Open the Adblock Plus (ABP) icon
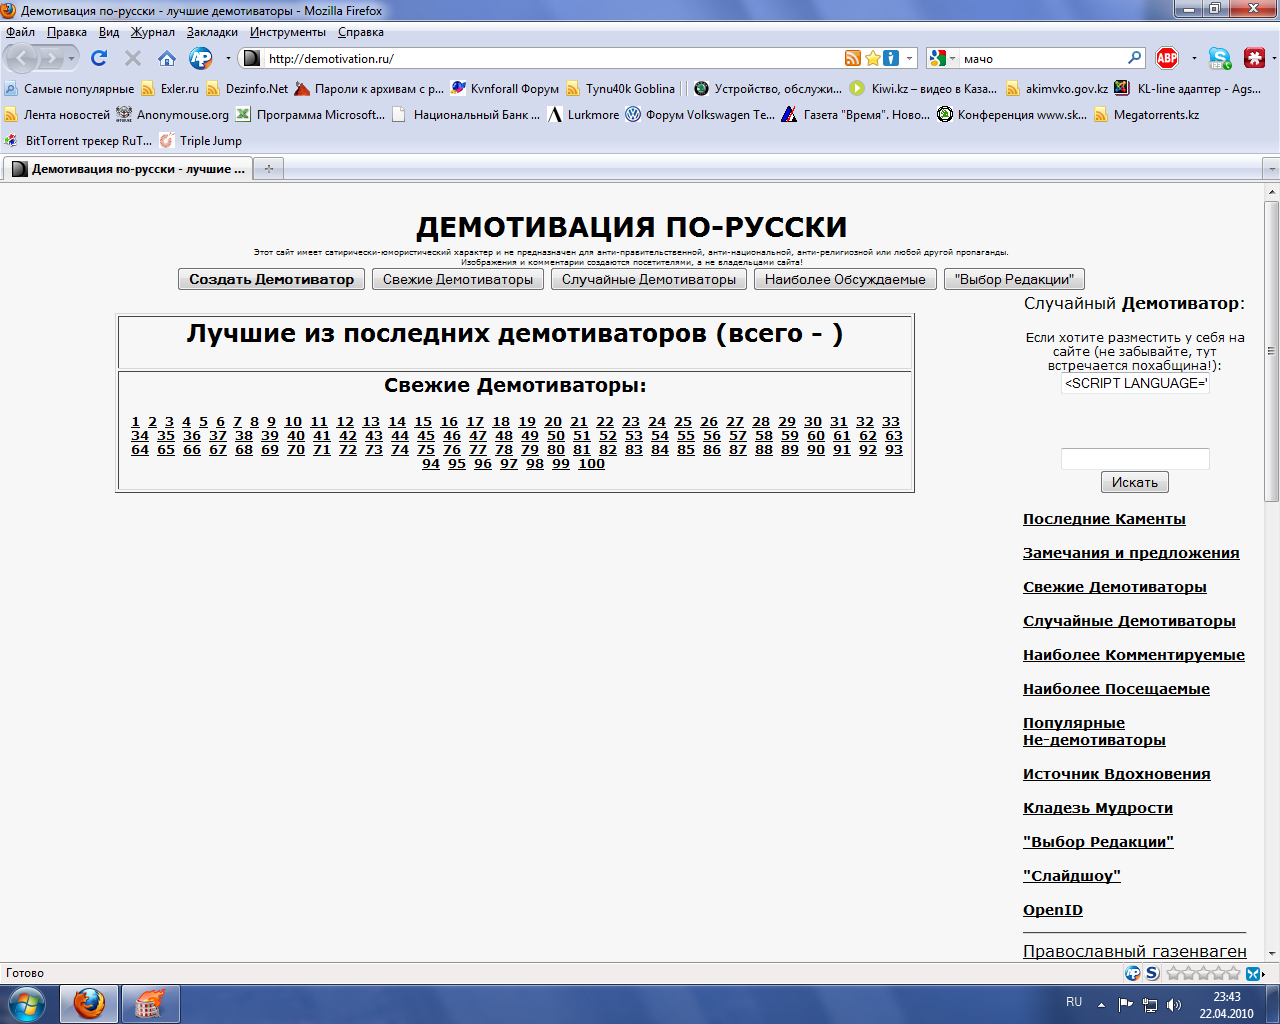The image size is (1280, 1024). pos(1166,58)
